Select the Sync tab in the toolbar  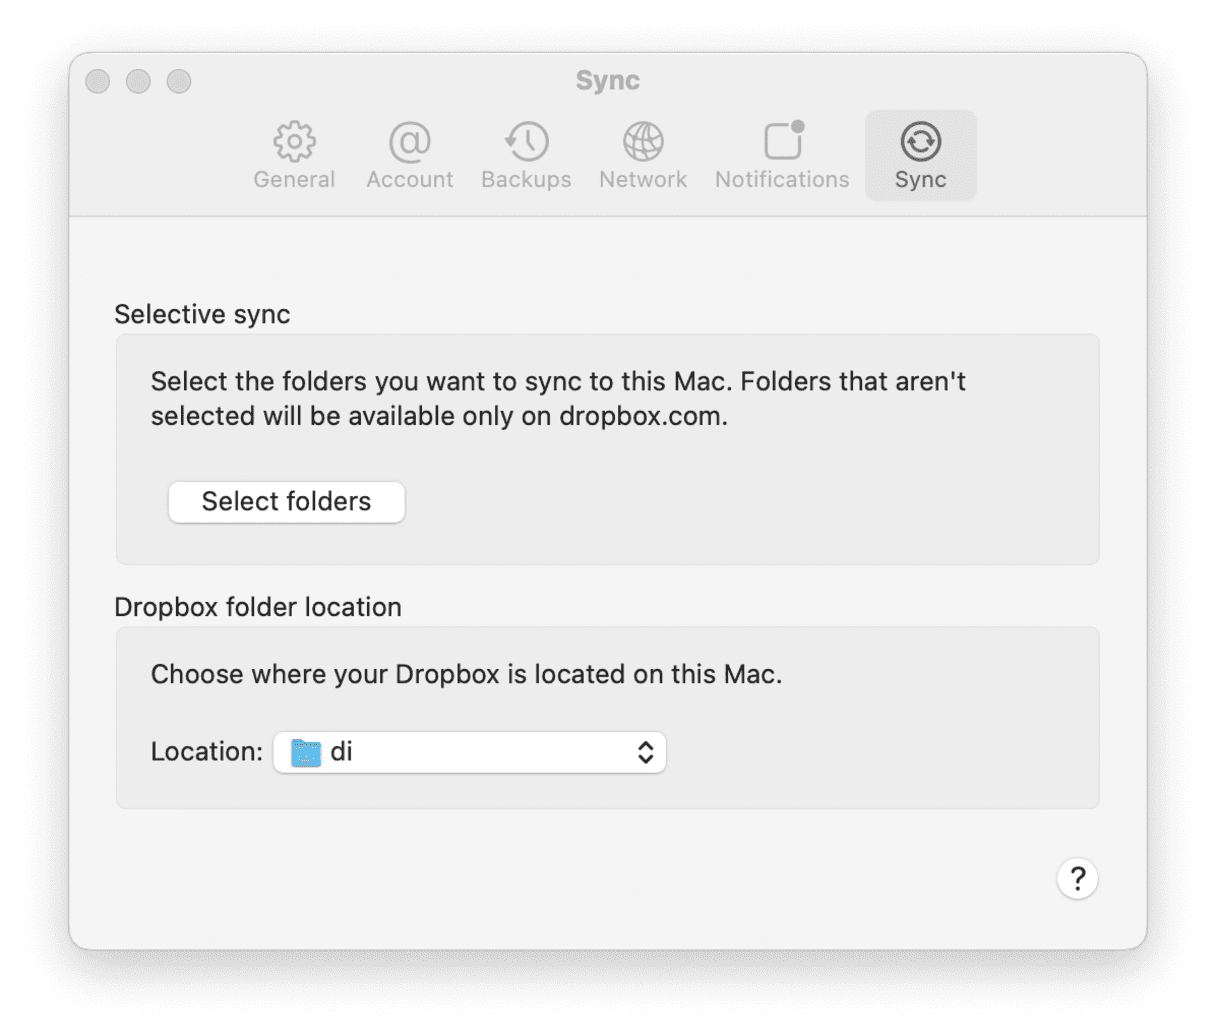pyautogui.click(x=919, y=155)
